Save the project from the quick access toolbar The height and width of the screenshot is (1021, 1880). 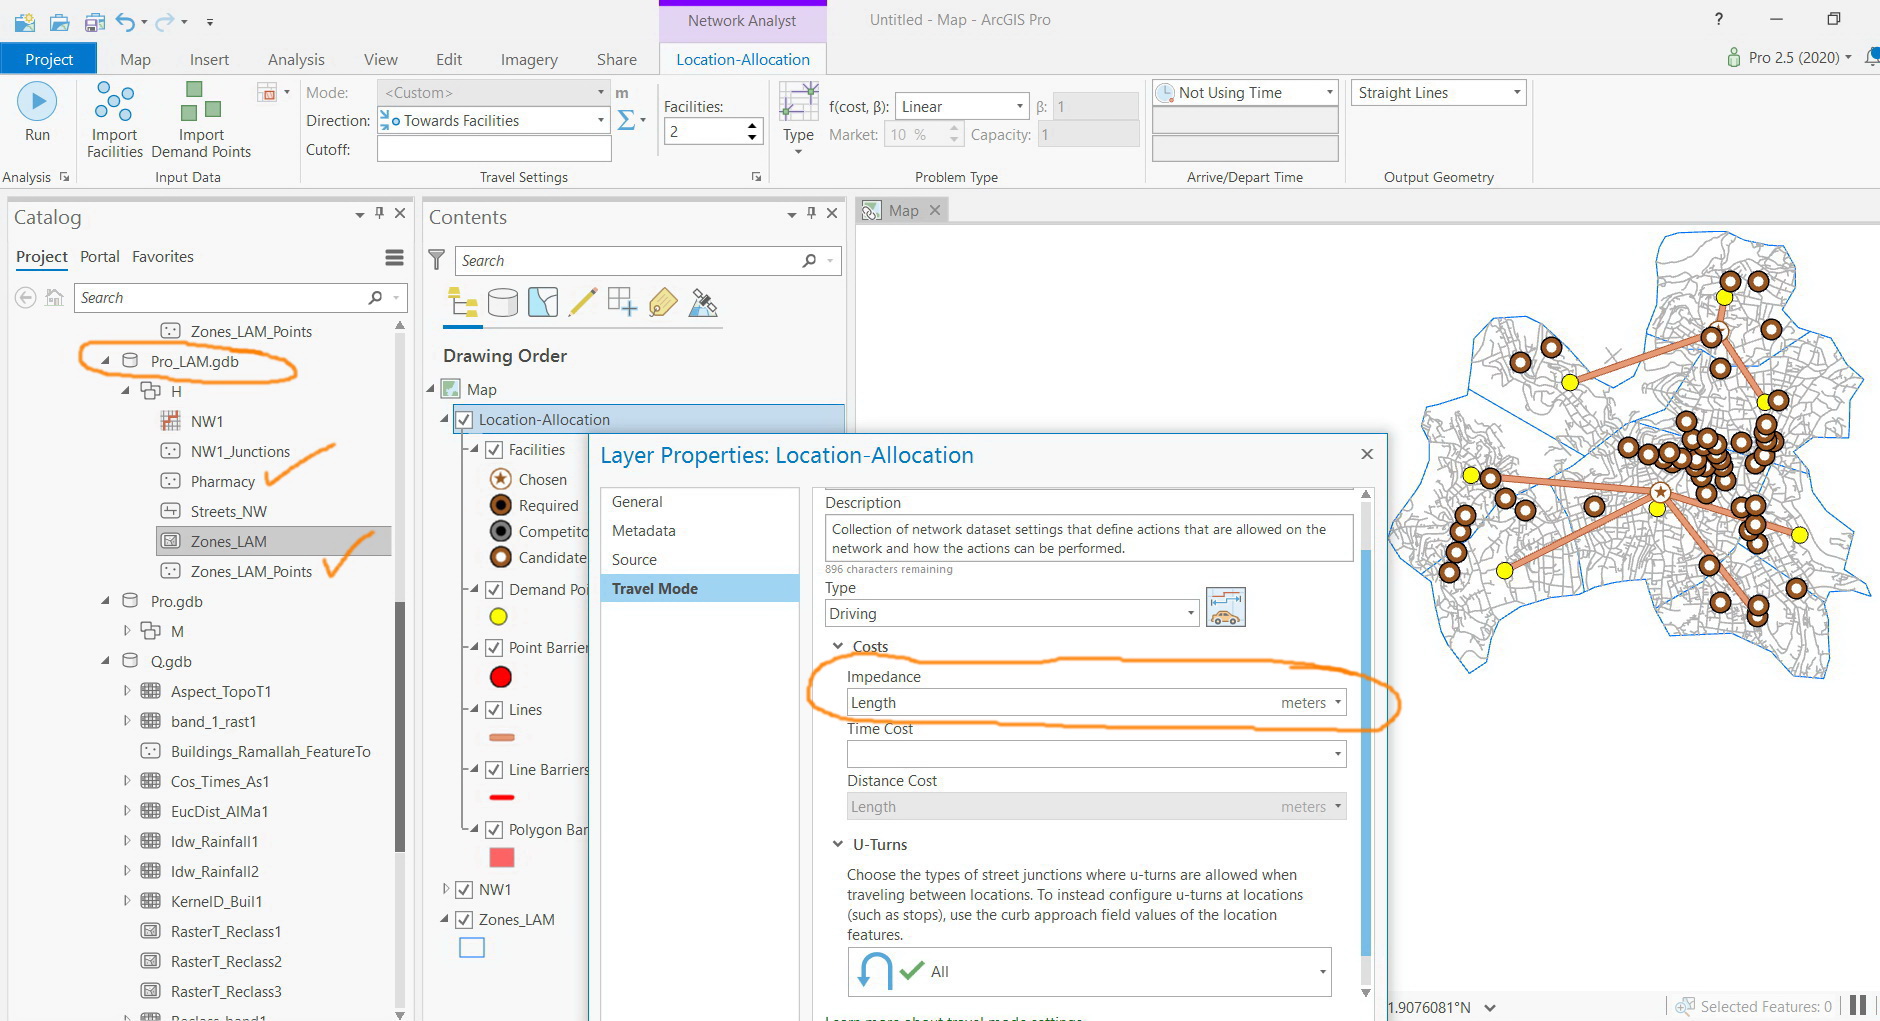(x=95, y=21)
